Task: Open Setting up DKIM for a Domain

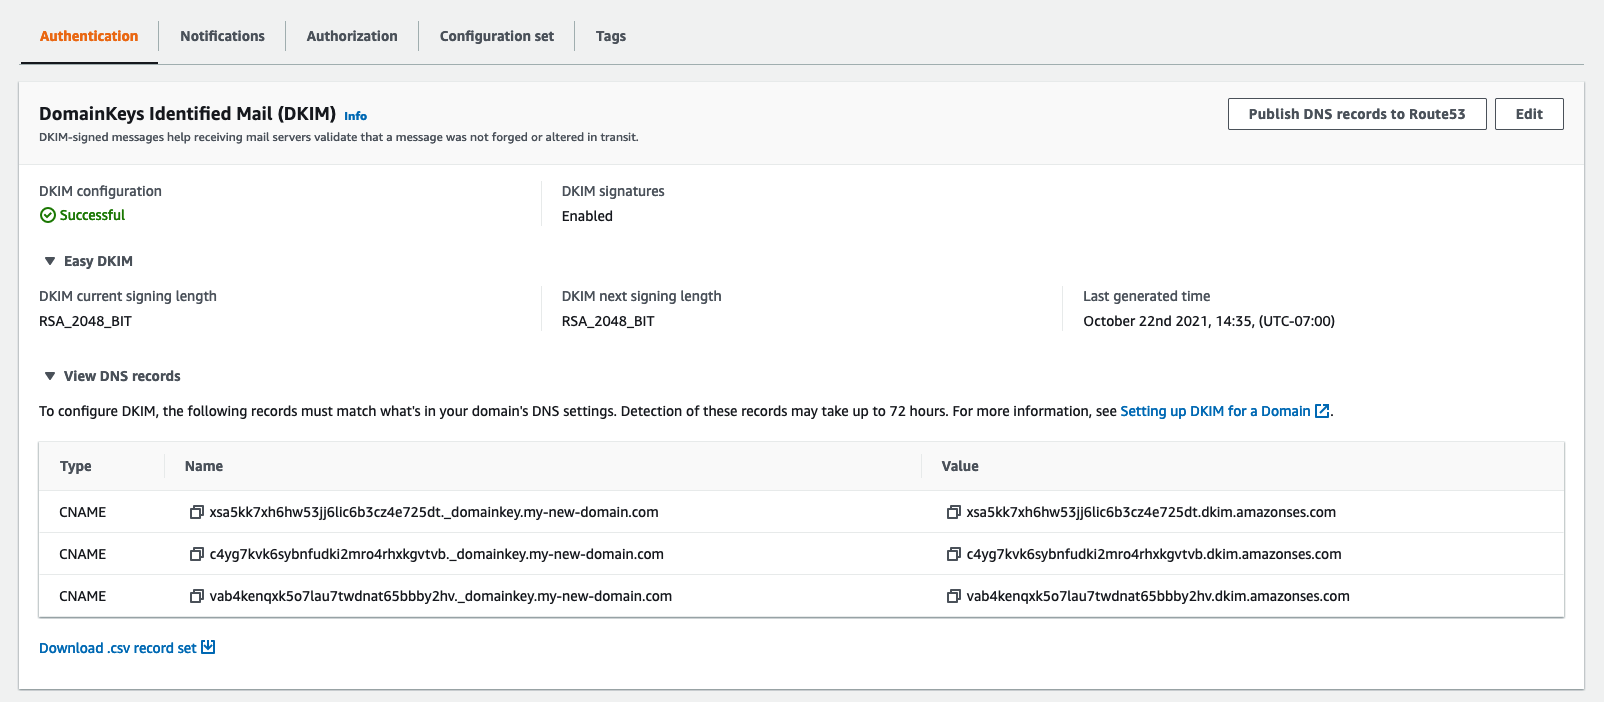Action: [1214, 411]
